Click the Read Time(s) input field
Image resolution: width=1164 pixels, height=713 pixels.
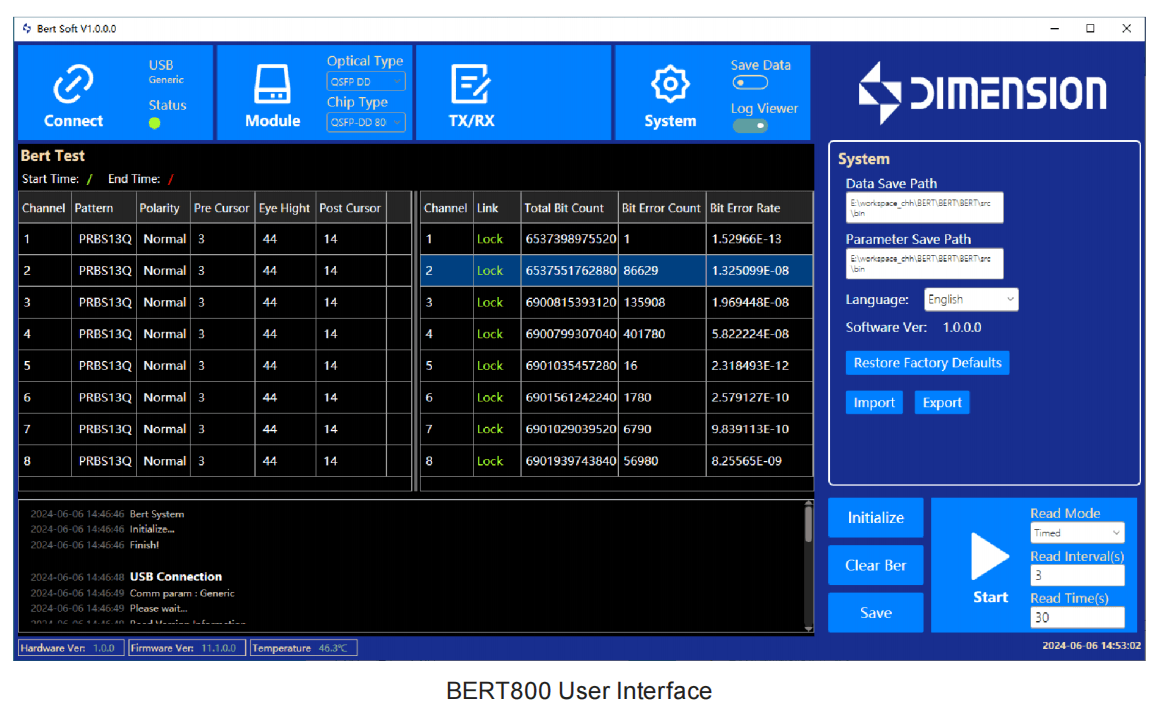point(1077,618)
